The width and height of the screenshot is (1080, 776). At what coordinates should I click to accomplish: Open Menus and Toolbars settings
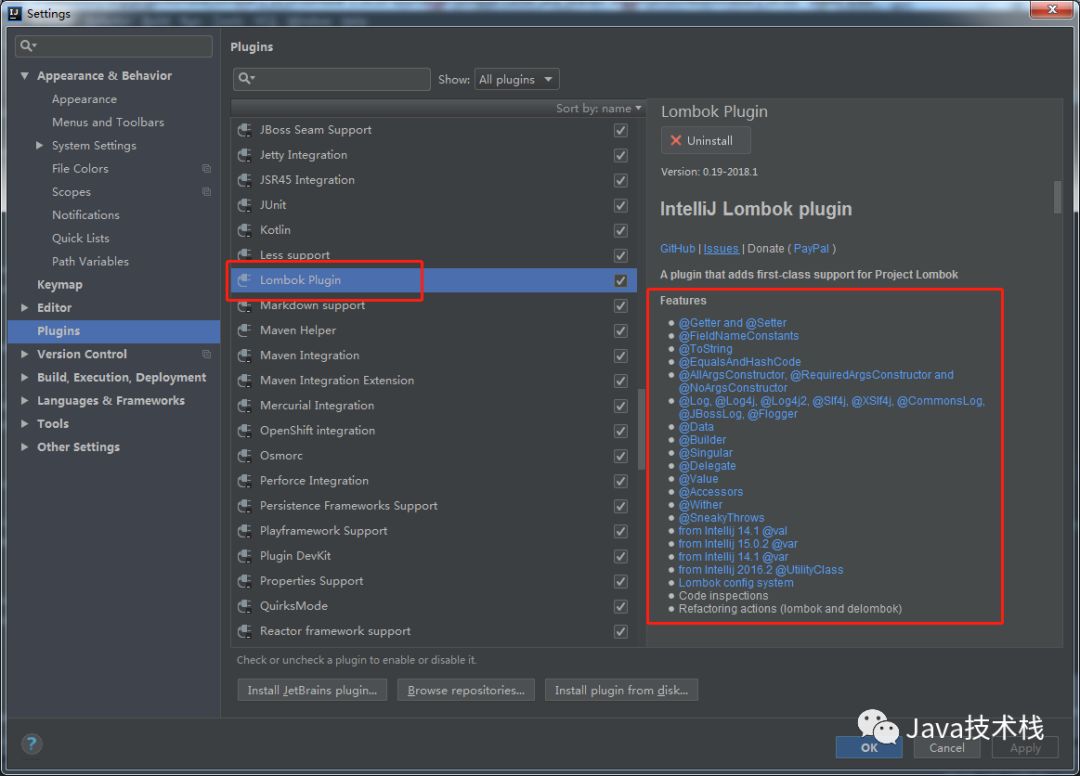108,122
